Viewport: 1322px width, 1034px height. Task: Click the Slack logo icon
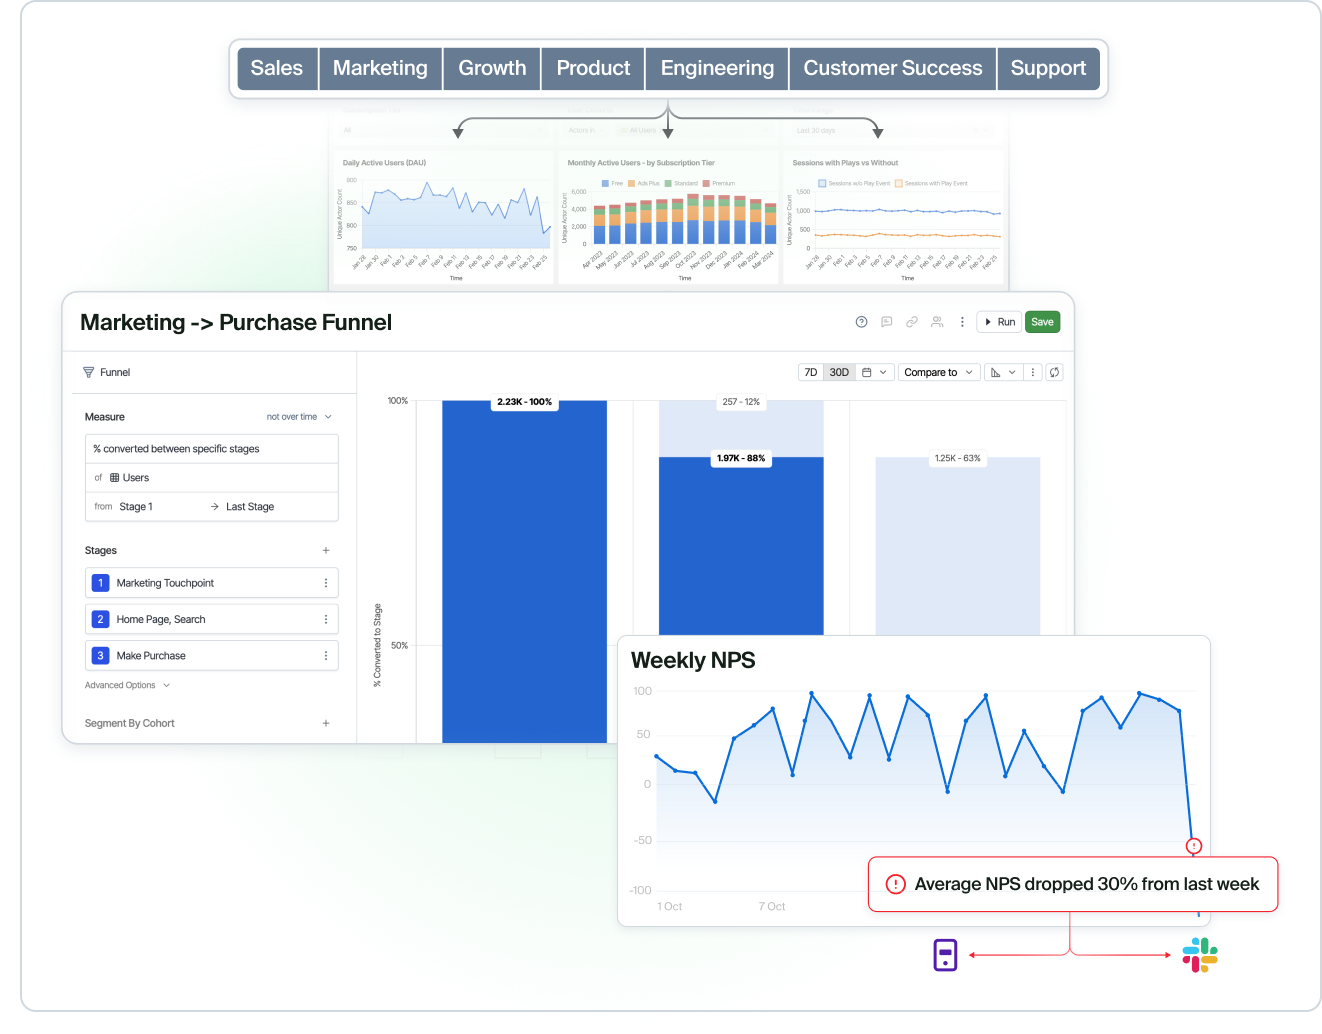pos(1200,955)
